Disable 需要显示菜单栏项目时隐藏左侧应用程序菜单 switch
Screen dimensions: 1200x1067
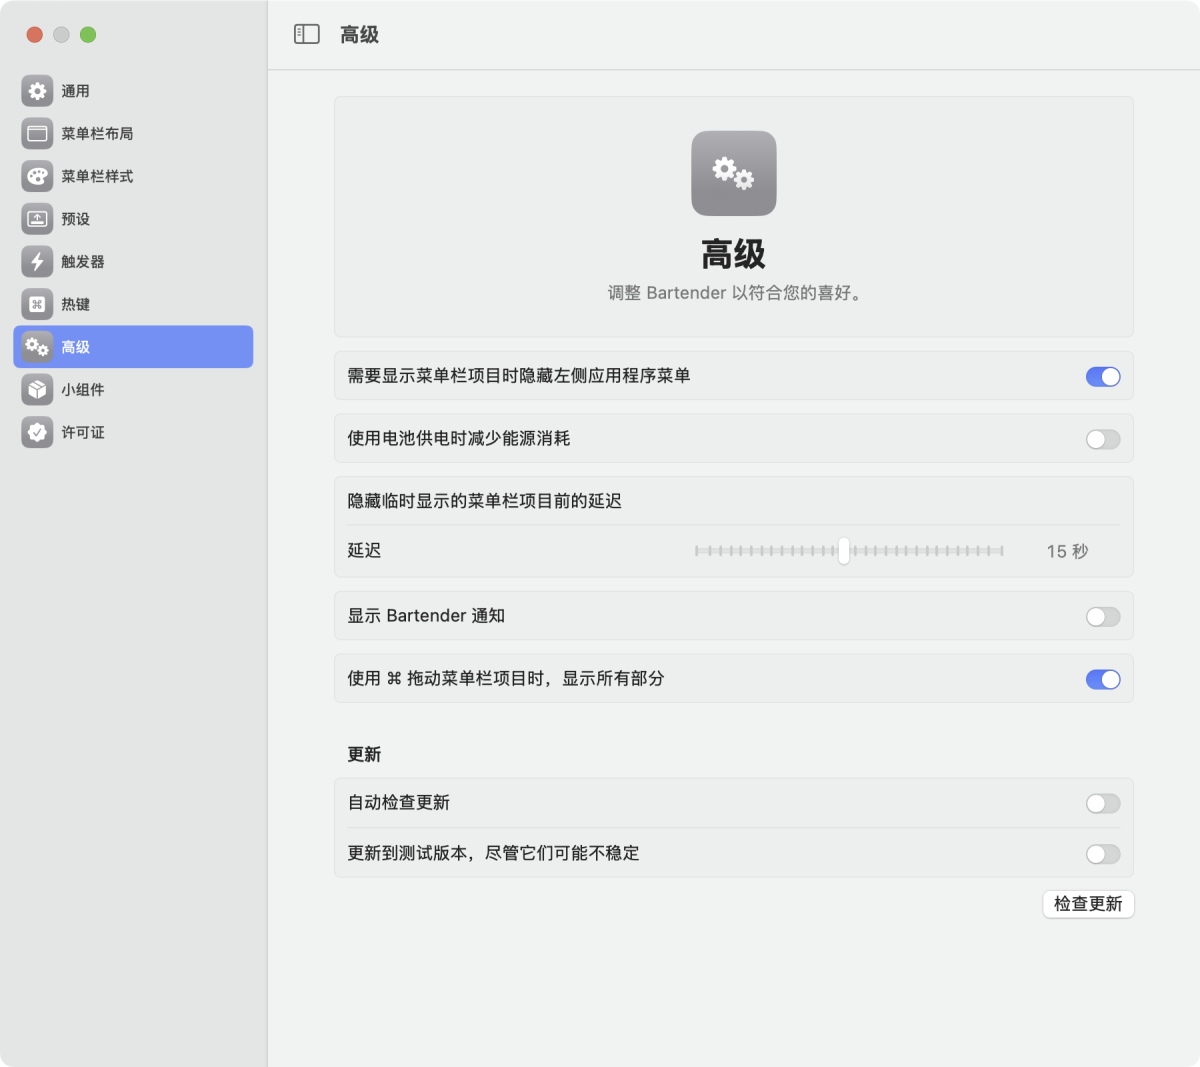[x=1102, y=377]
